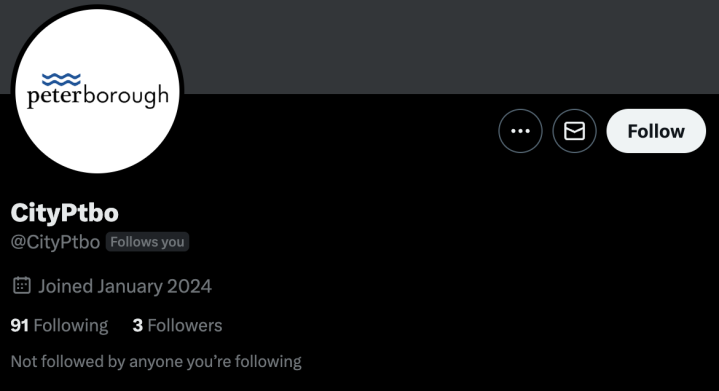
Task: Click the Joined January 2024 text
Action: 125,286
